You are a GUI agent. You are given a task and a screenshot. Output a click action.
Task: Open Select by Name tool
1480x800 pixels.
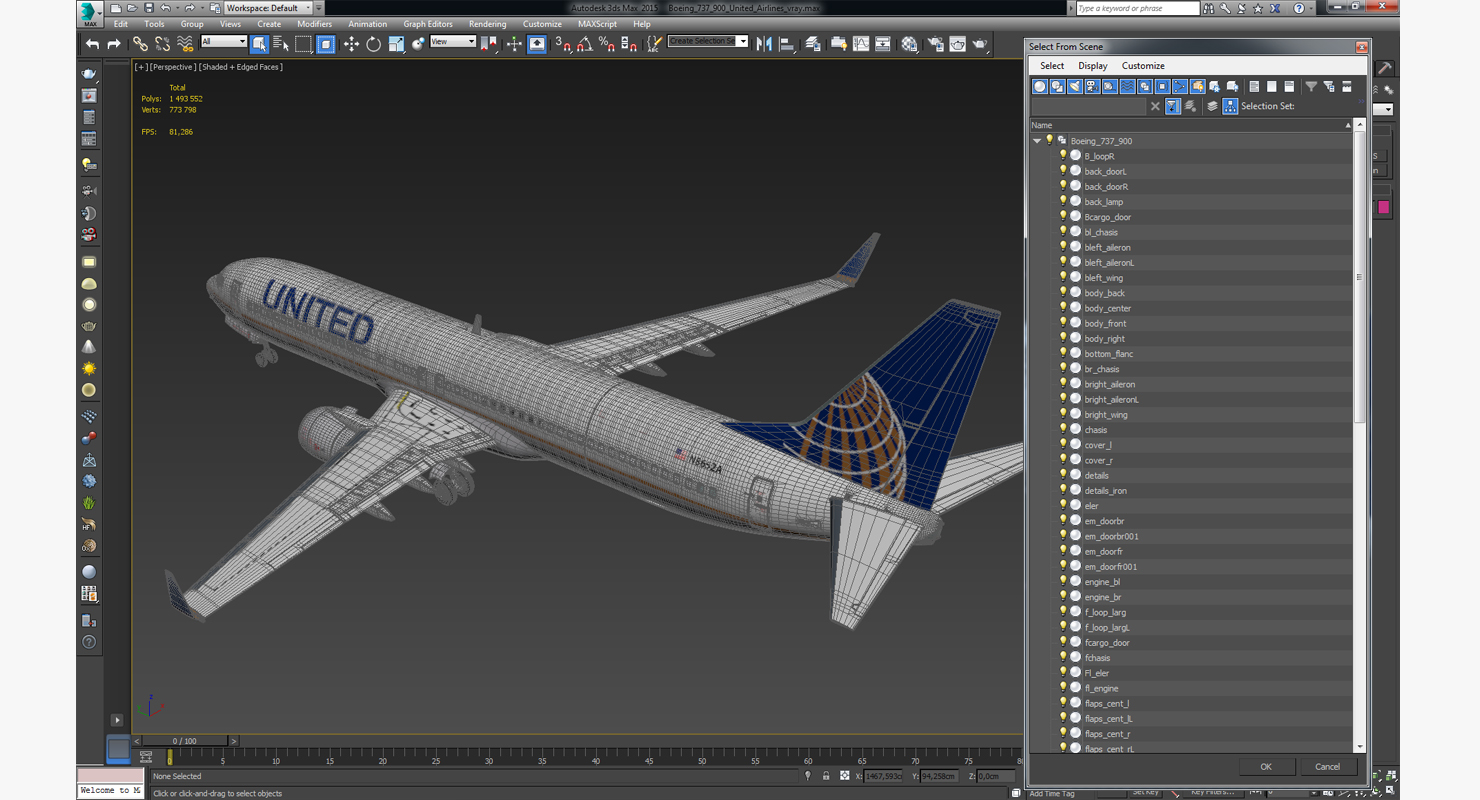click(281, 44)
